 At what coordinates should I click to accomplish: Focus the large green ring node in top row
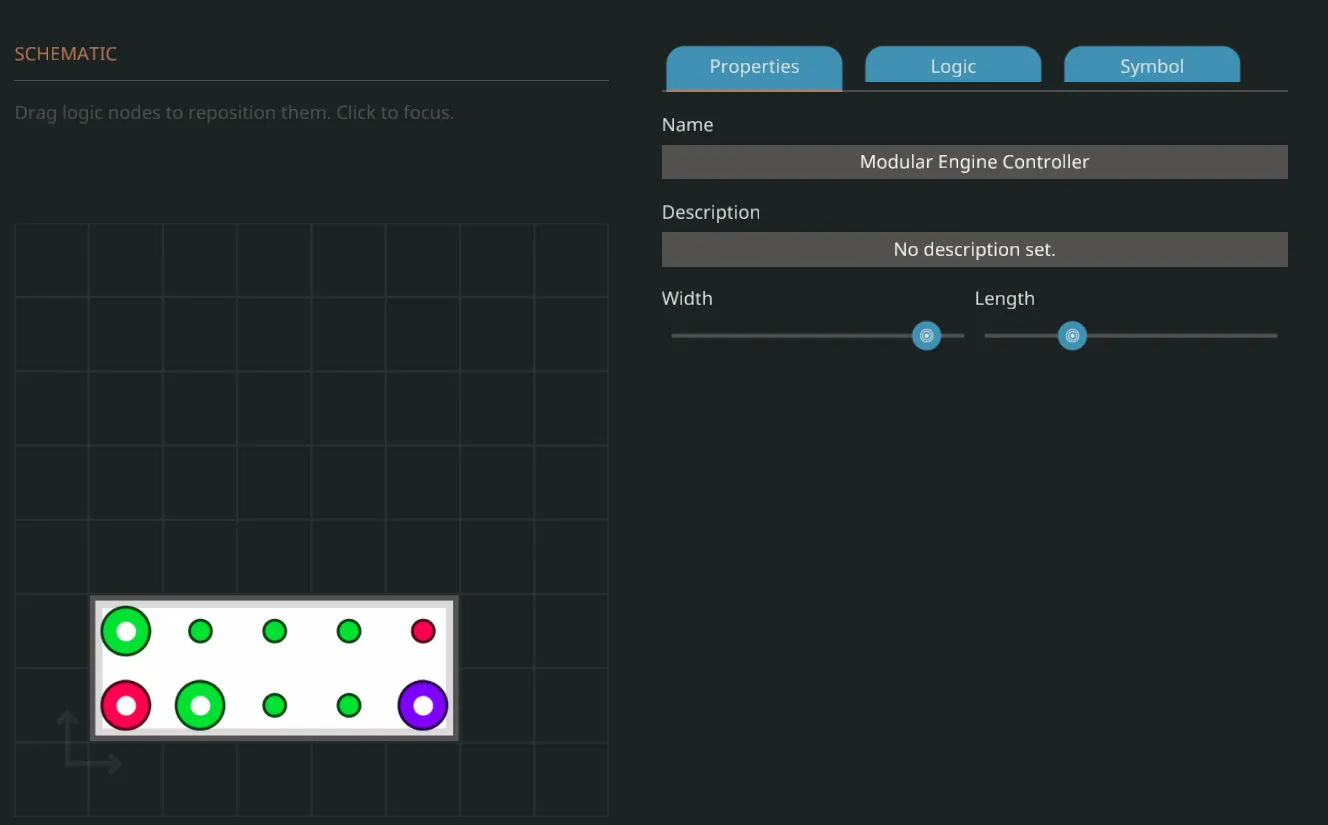[126, 631]
